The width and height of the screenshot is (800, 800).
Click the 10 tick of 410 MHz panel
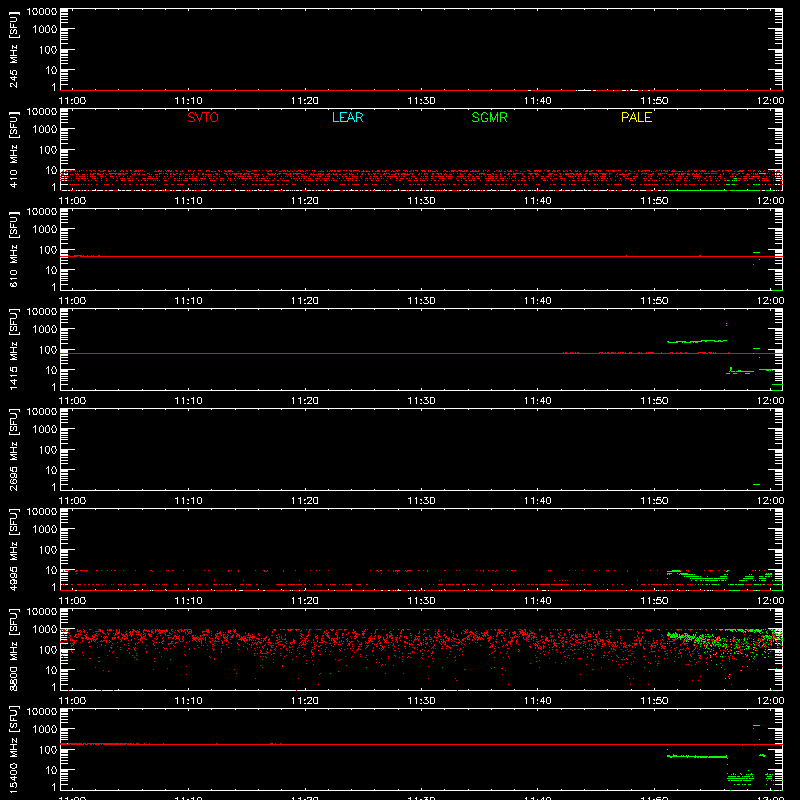51,170
